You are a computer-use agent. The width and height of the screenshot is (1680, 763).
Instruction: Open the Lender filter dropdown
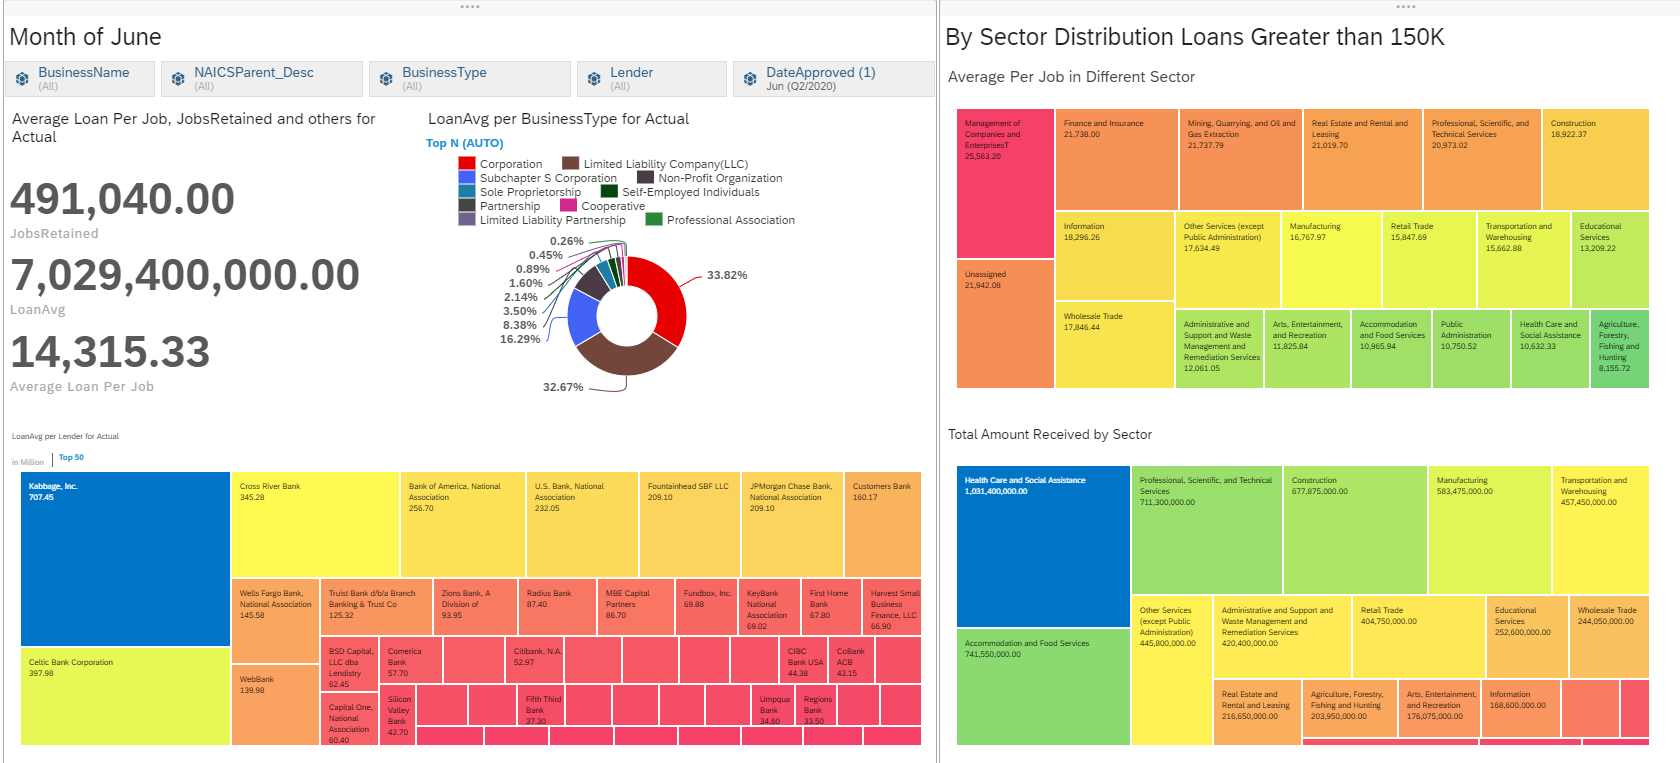[x=651, y=79]
